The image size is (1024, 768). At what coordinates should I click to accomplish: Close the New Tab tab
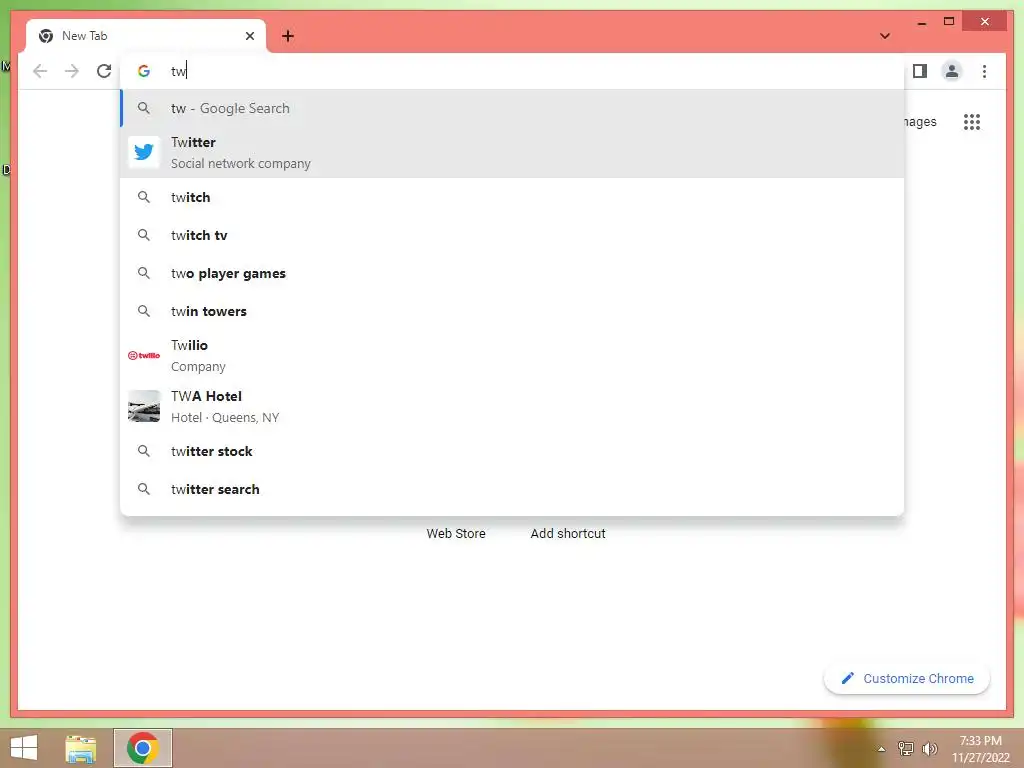249,36
